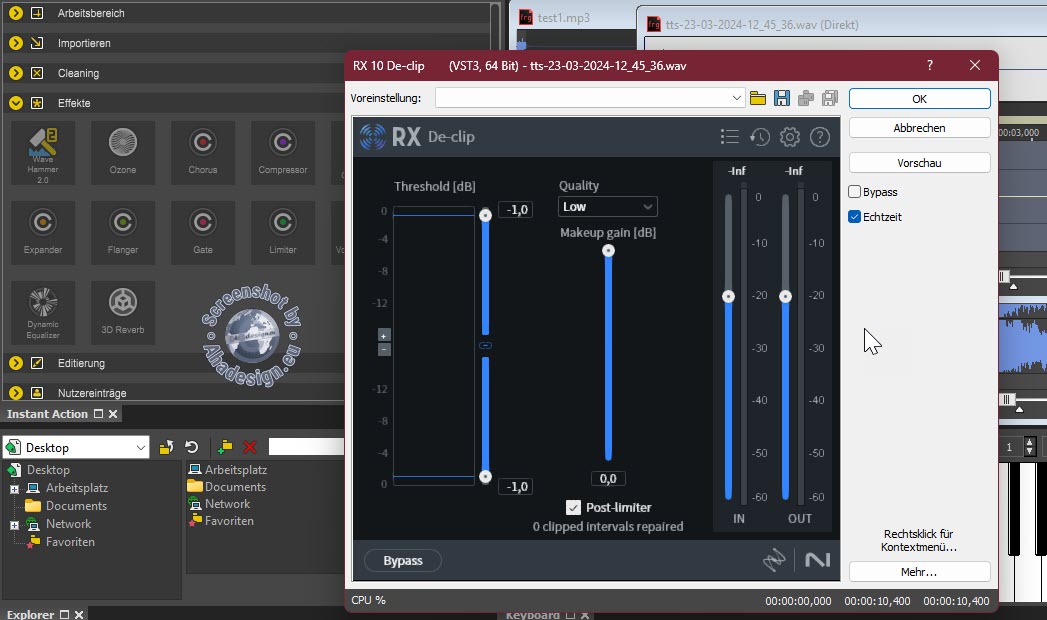Click the Makeup gain 0,0 value field
This screenshot has height=620, width=1047.
(608, 479)
